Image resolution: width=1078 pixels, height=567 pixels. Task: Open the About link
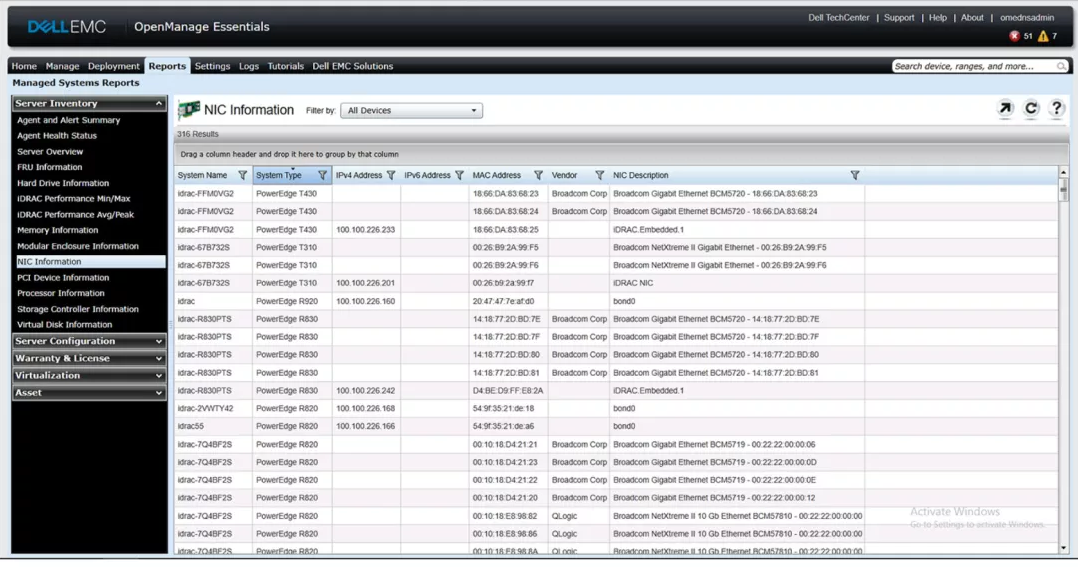point(972,18)
